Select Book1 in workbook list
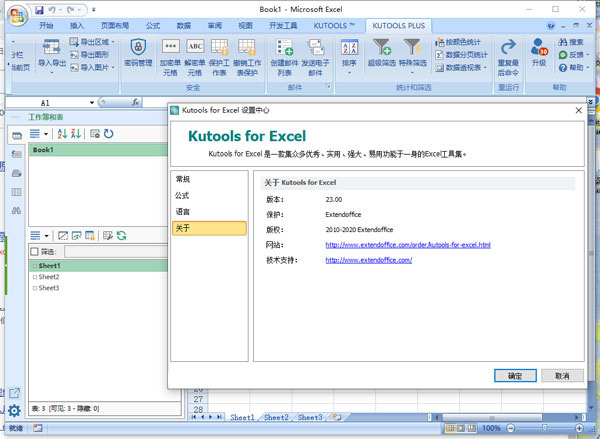The height and width of the screenshot is (439, 600). [x=98, y=150]
